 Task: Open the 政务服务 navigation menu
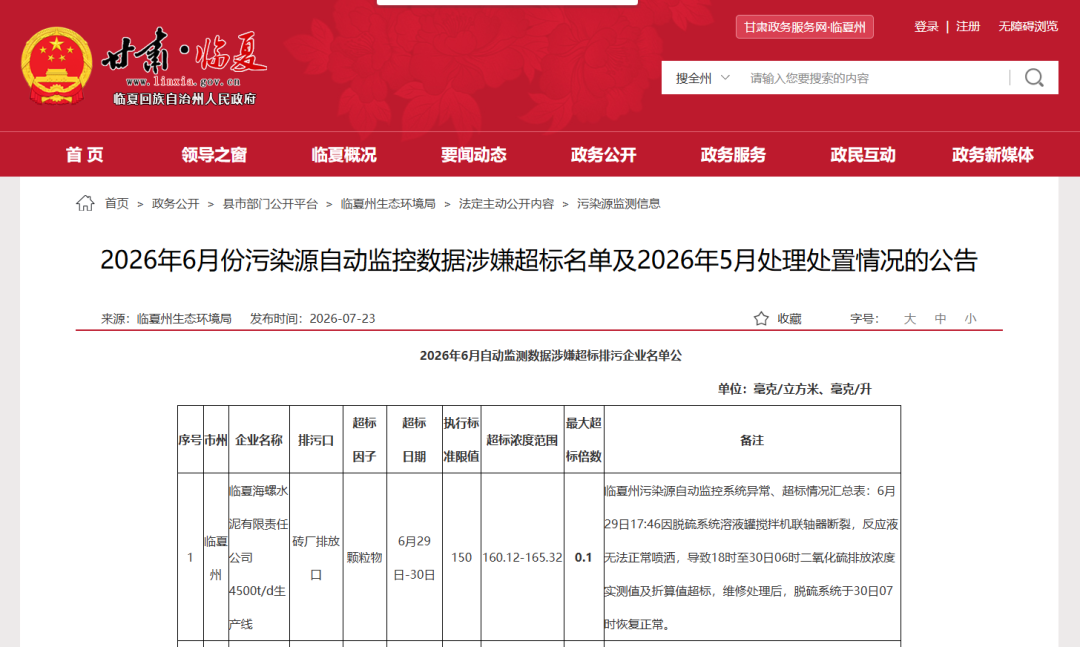coord(733,154)
